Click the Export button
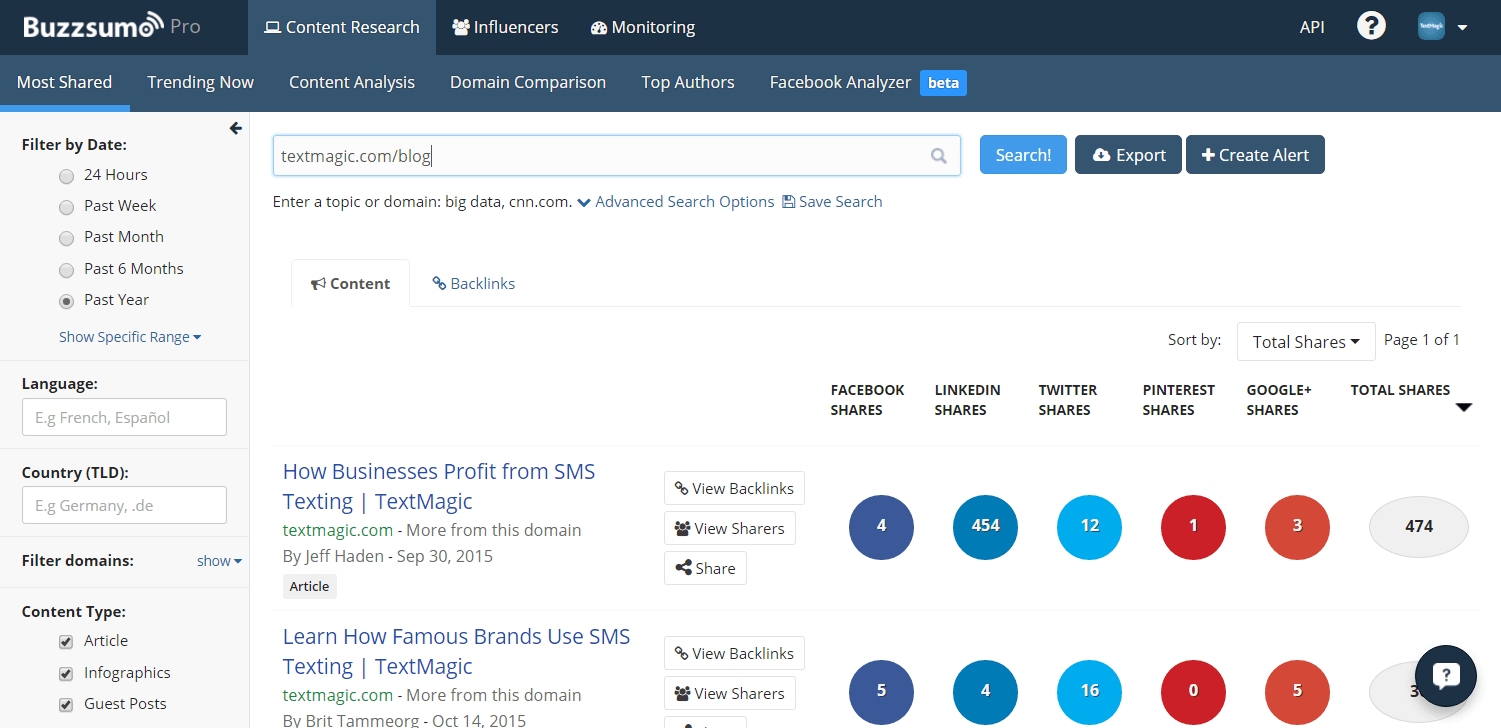Screen dimensions: 1501x728 (x=1128, y=155)
